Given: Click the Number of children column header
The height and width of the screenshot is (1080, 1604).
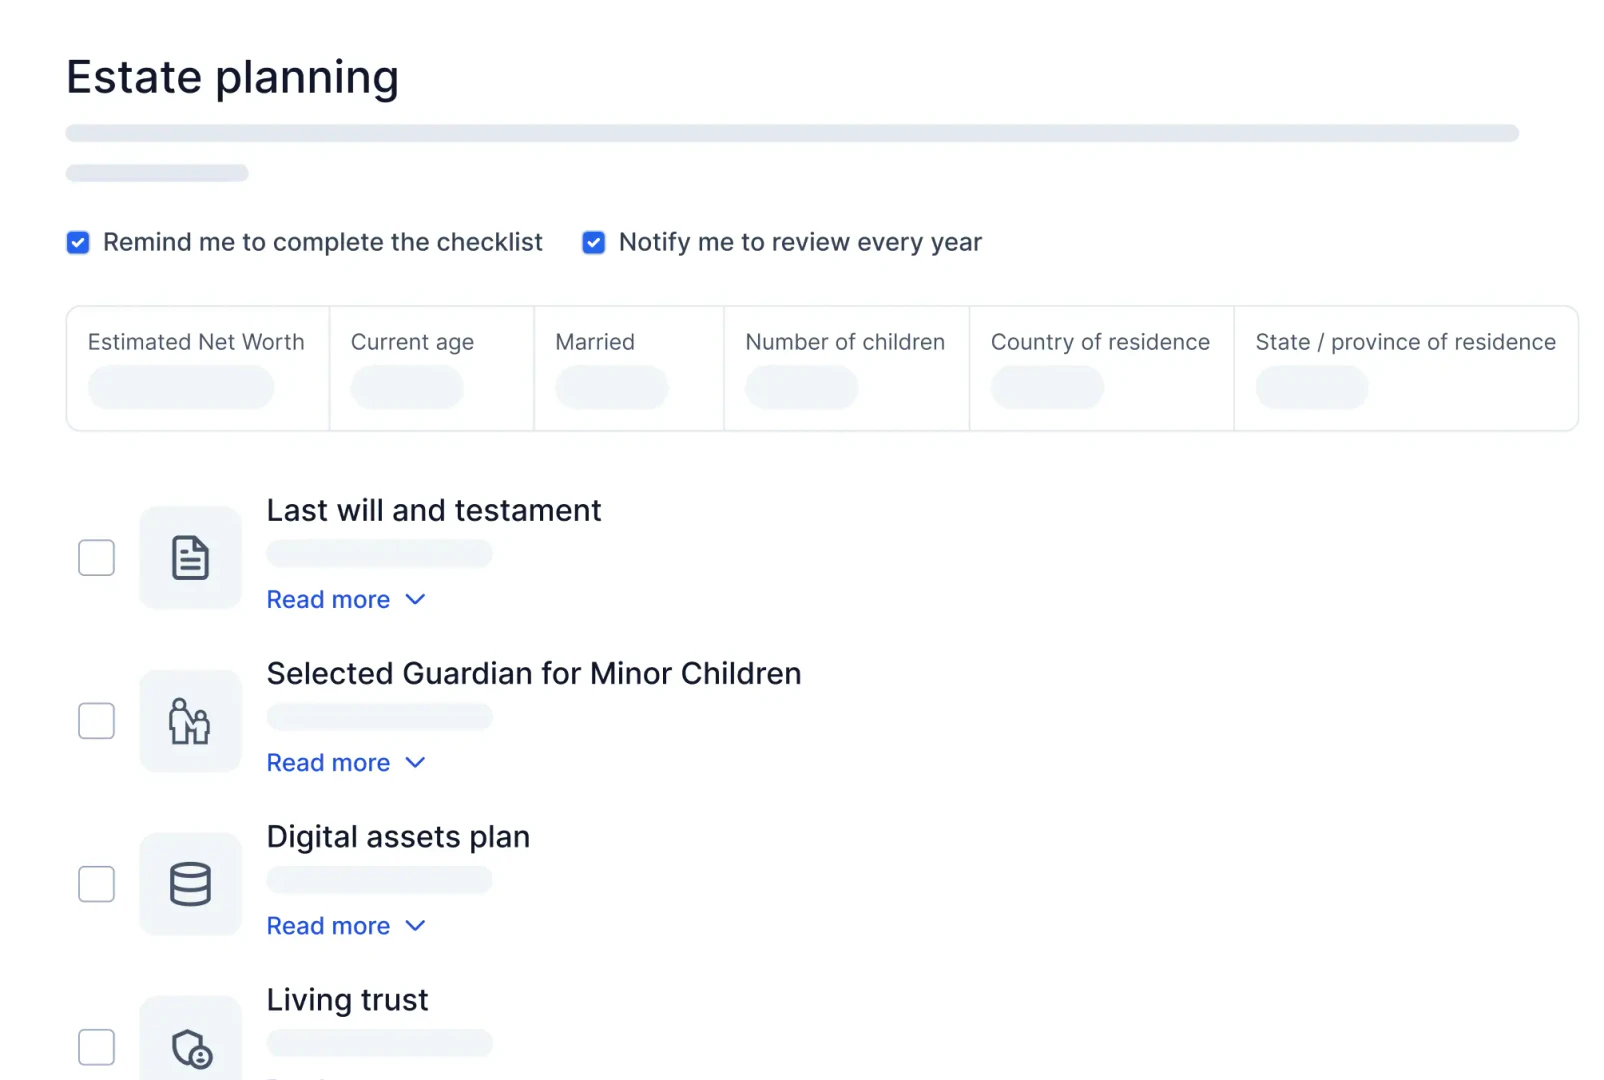Looking at the screenshot, I should click(845, 342).
